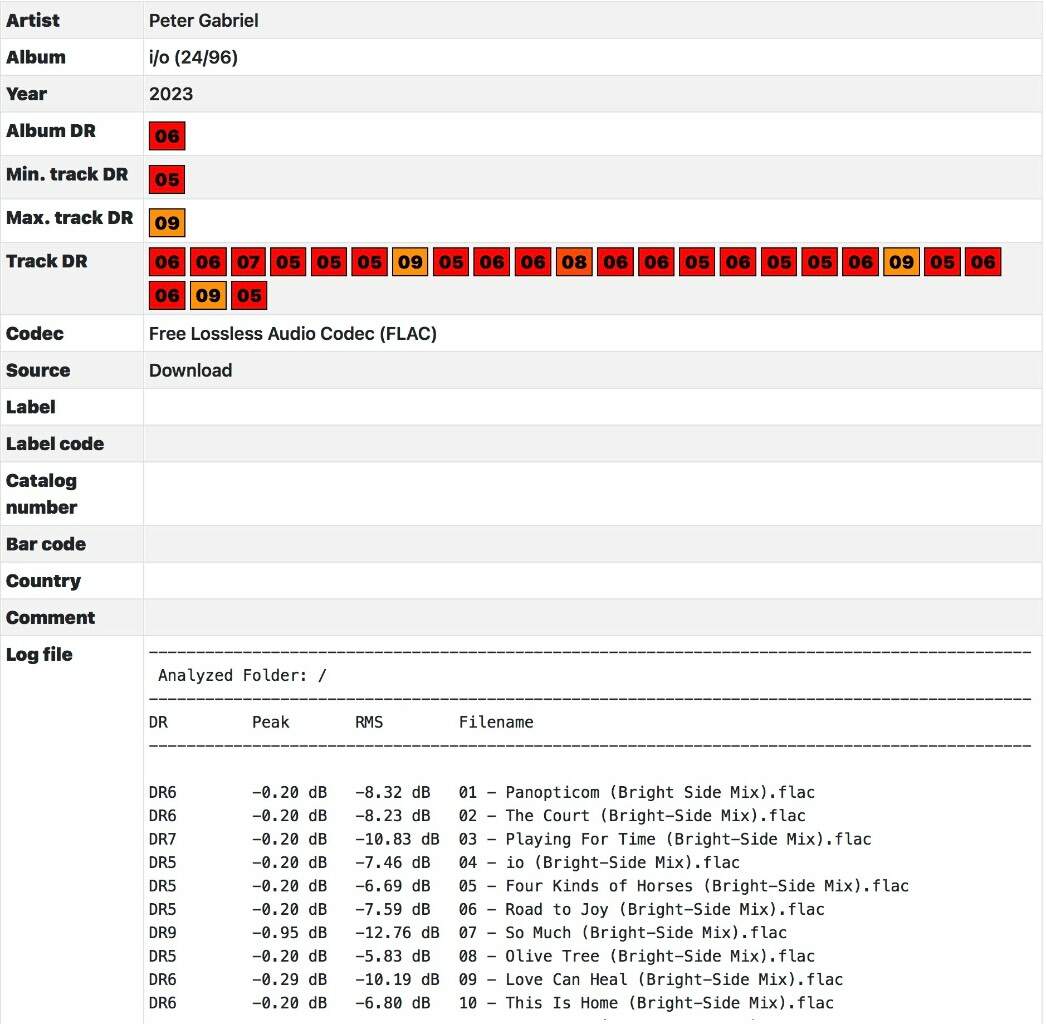Click the -6.69 dB RMS value
The width and height of the screenshot is (1046, 1024).
[x=392, y=886]
